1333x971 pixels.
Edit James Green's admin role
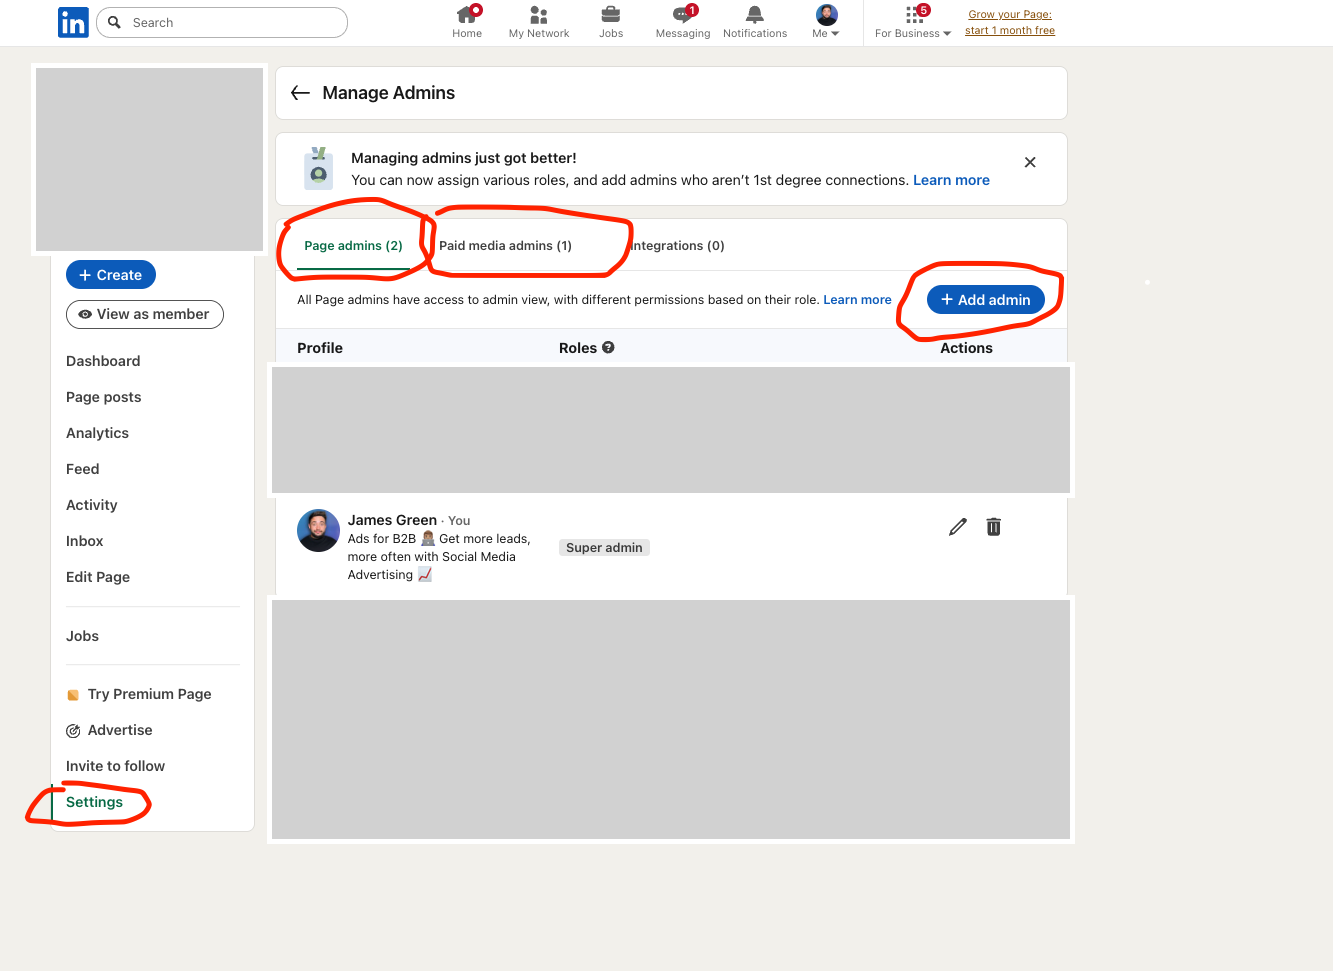point(958,527)
